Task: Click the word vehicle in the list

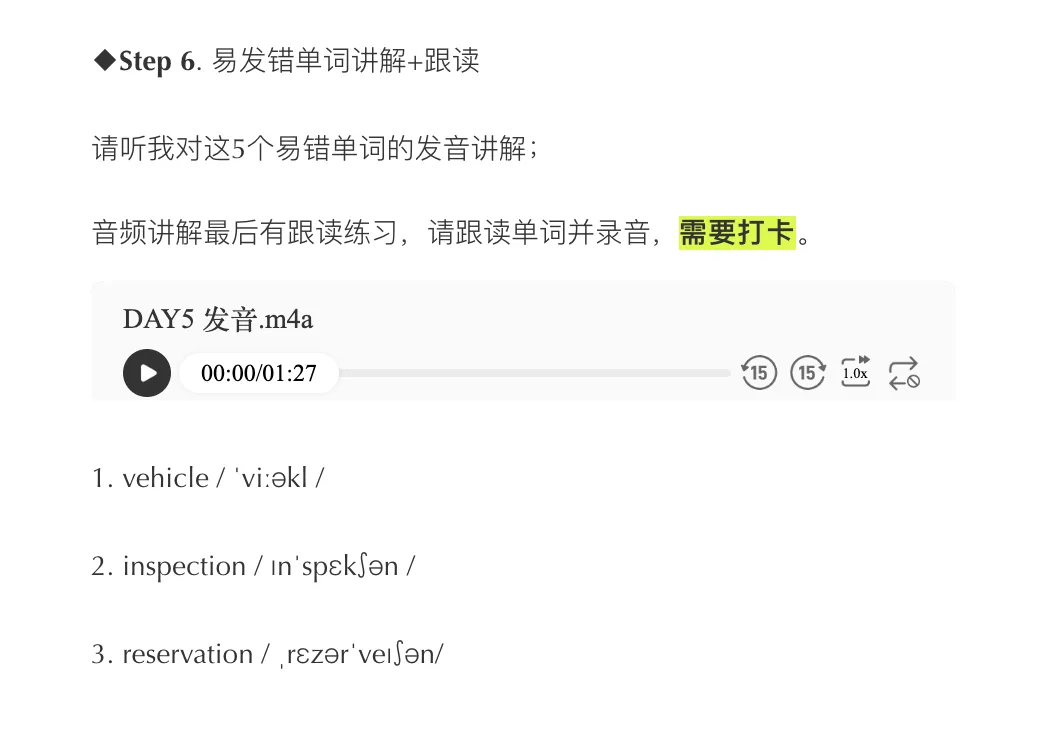Action: tap(166, 478)
